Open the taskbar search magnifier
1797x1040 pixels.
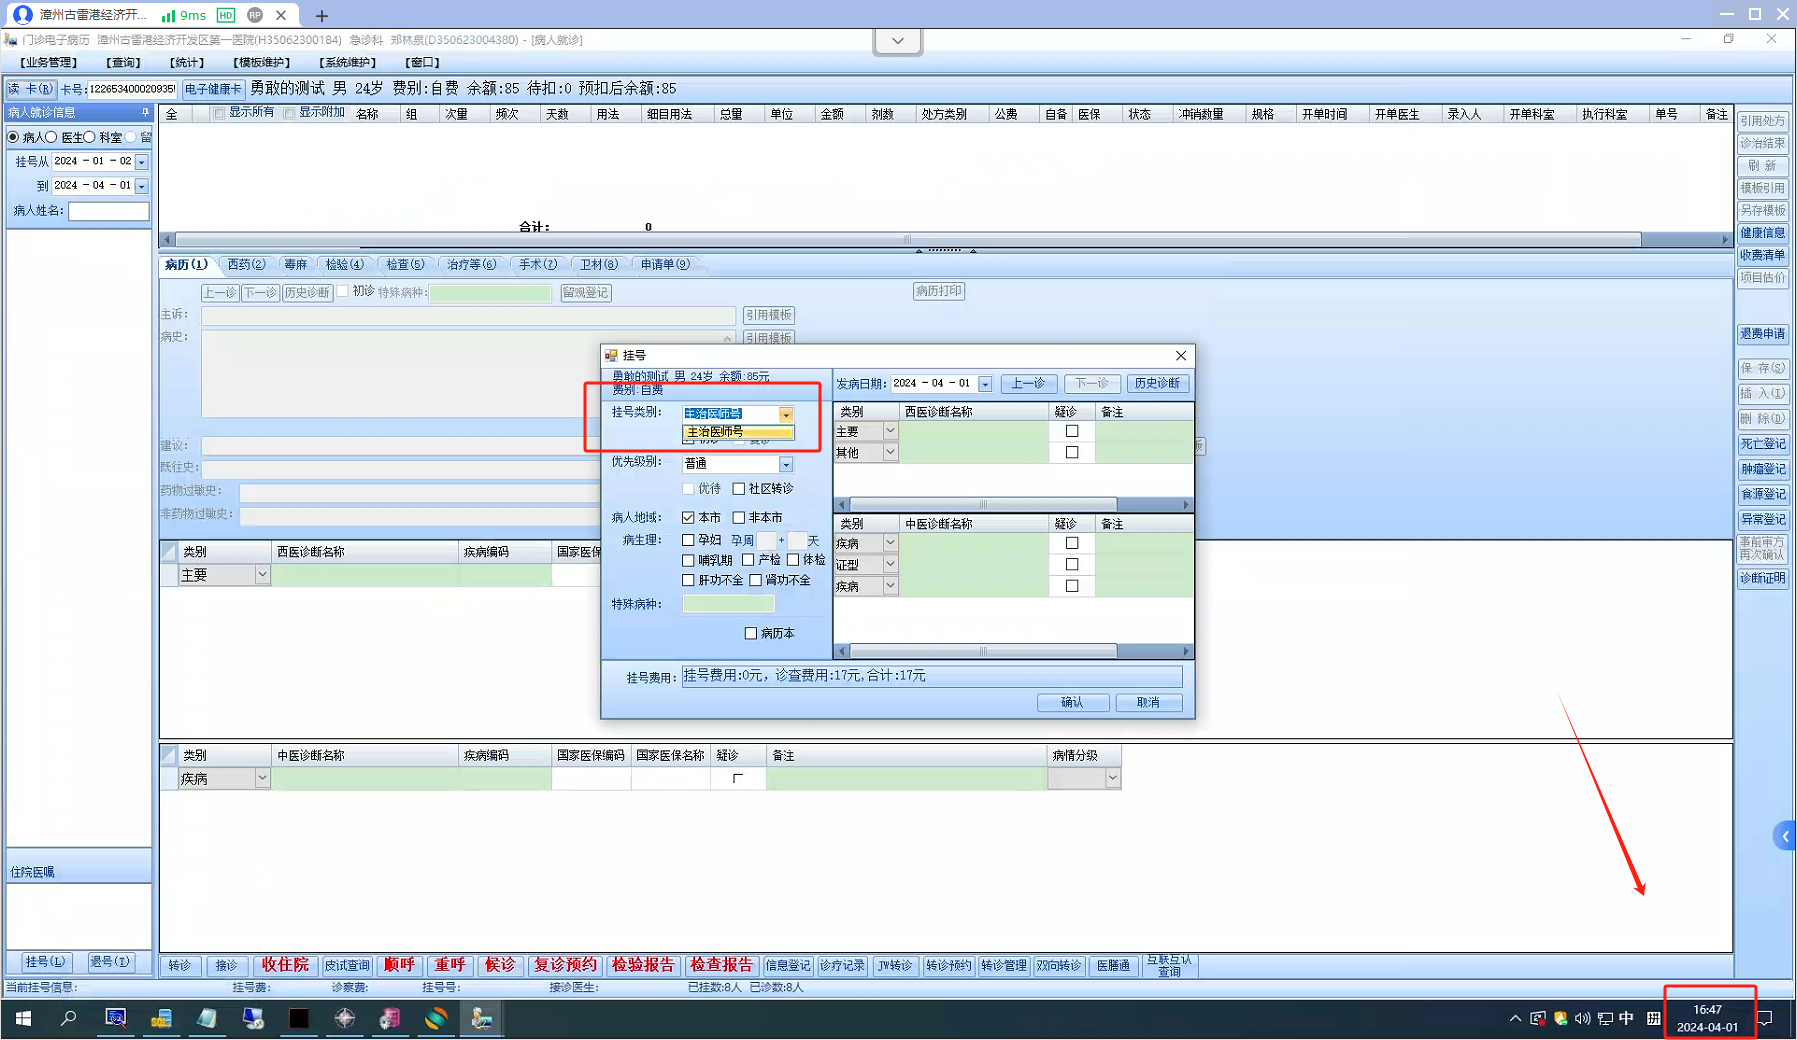pyautogui.click(x=69, y=1019)
